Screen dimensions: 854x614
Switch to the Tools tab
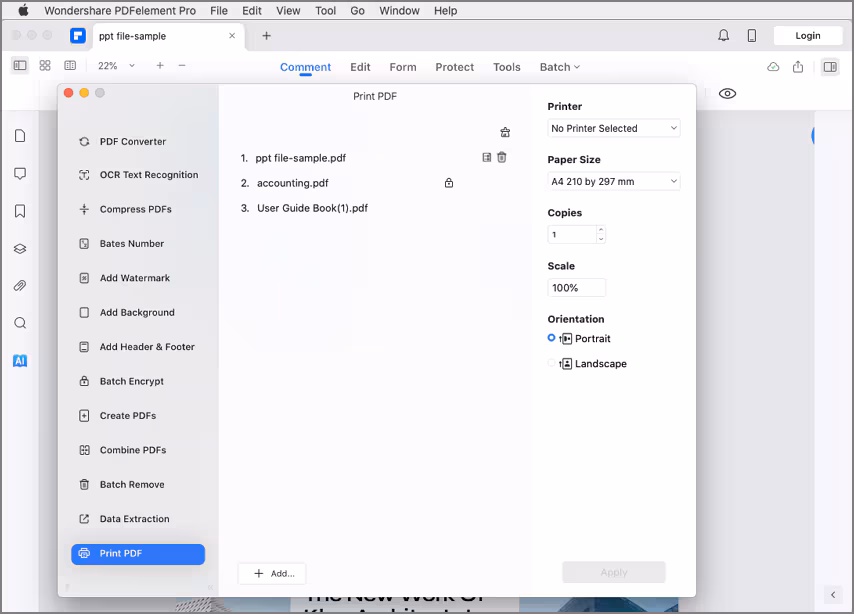click(x=507, y=67)
